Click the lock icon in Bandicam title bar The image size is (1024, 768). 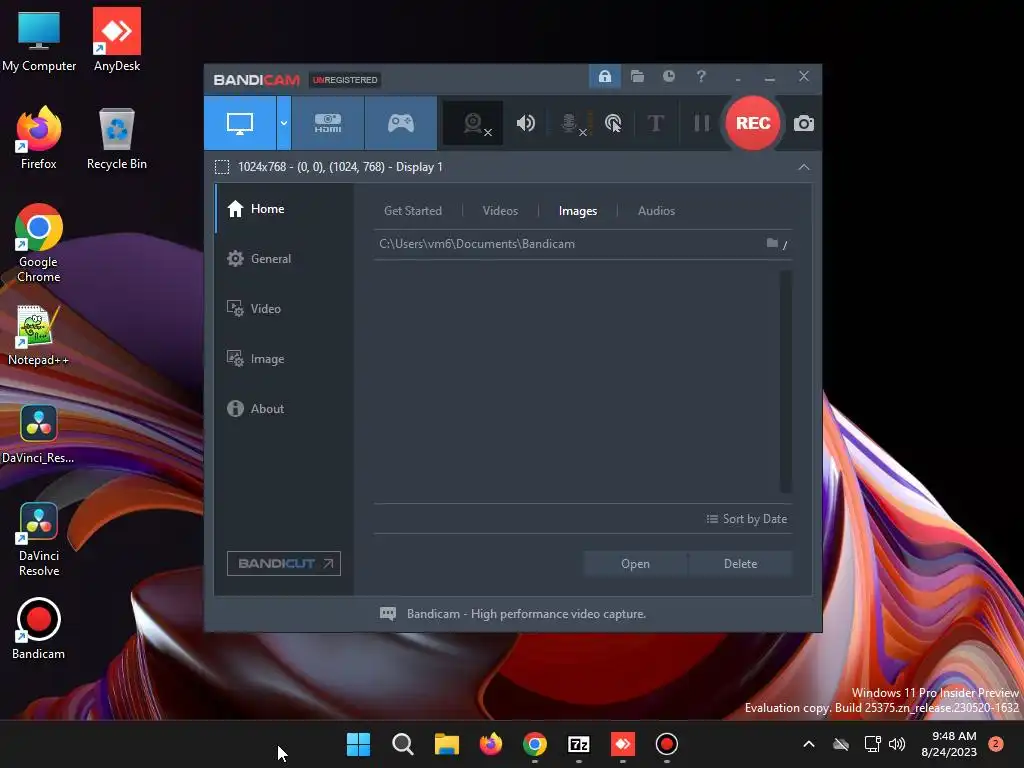click(x=605, y=76)
